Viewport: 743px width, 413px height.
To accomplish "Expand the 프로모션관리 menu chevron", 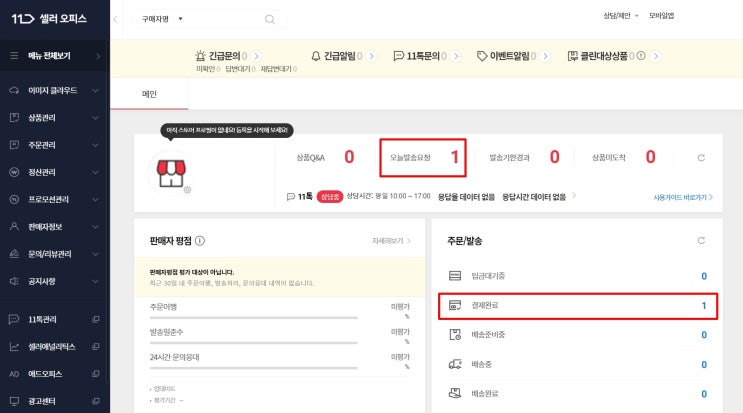I will (x=95, y=199).
